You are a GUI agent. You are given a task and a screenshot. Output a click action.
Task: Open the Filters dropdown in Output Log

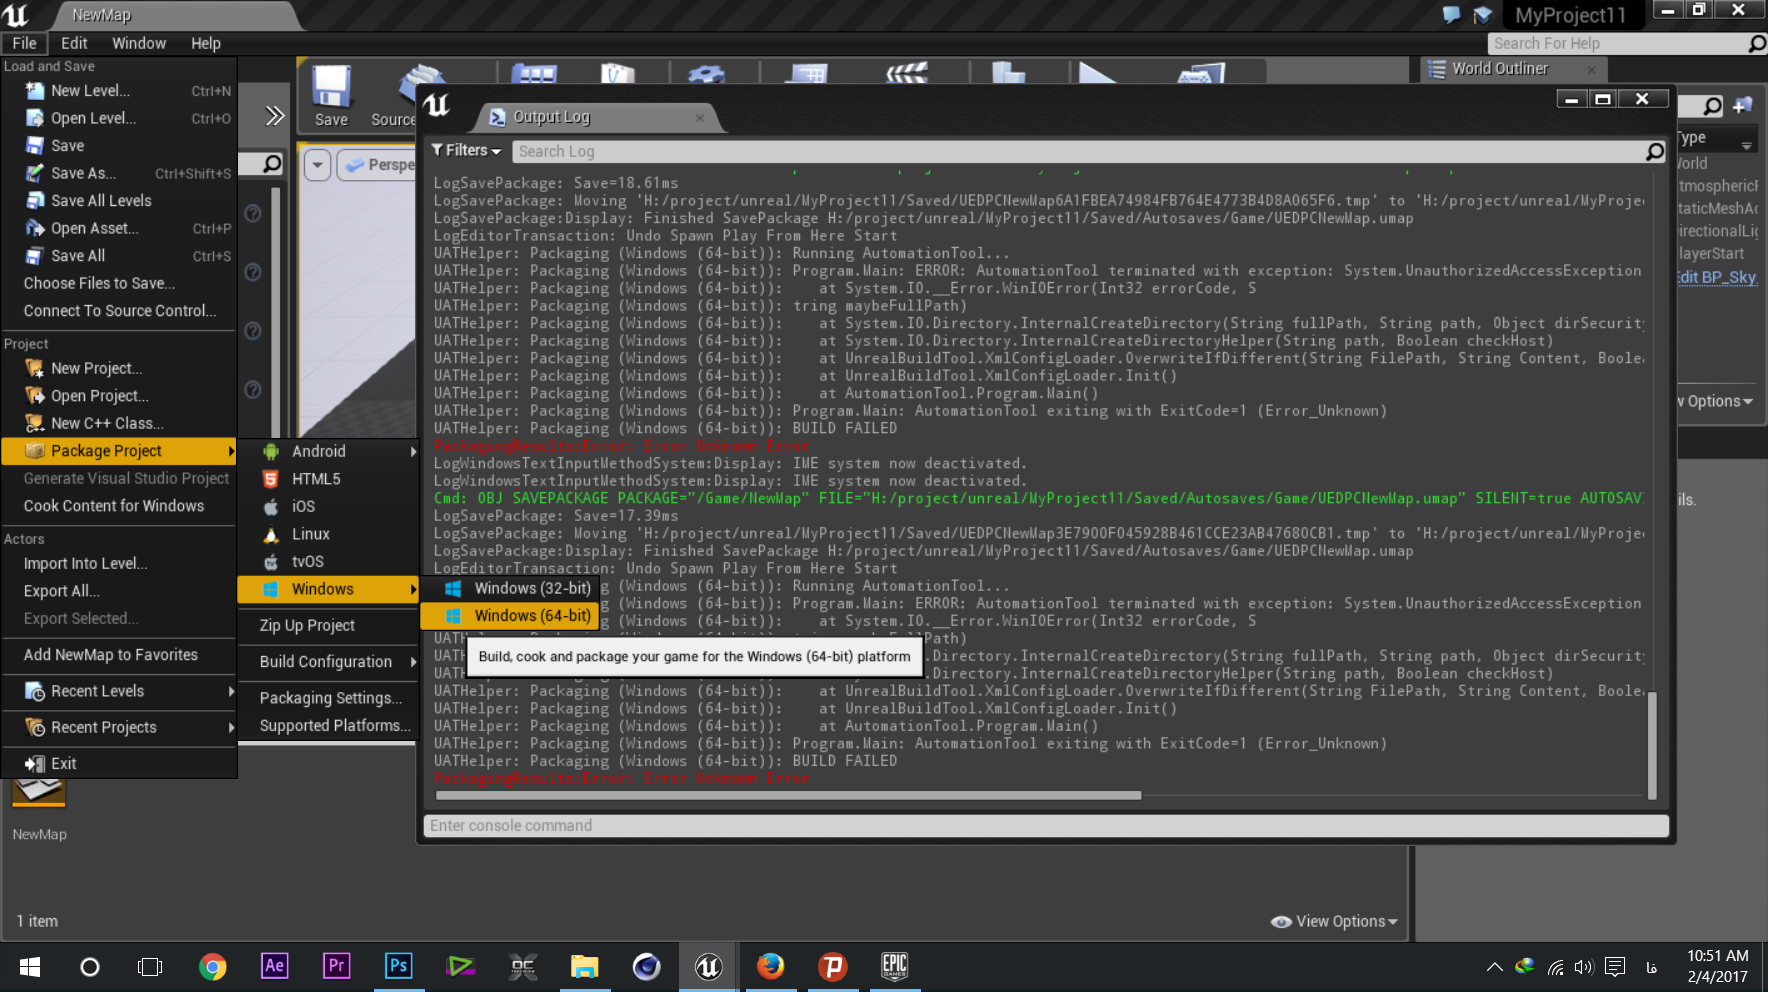tap(466, 150)
